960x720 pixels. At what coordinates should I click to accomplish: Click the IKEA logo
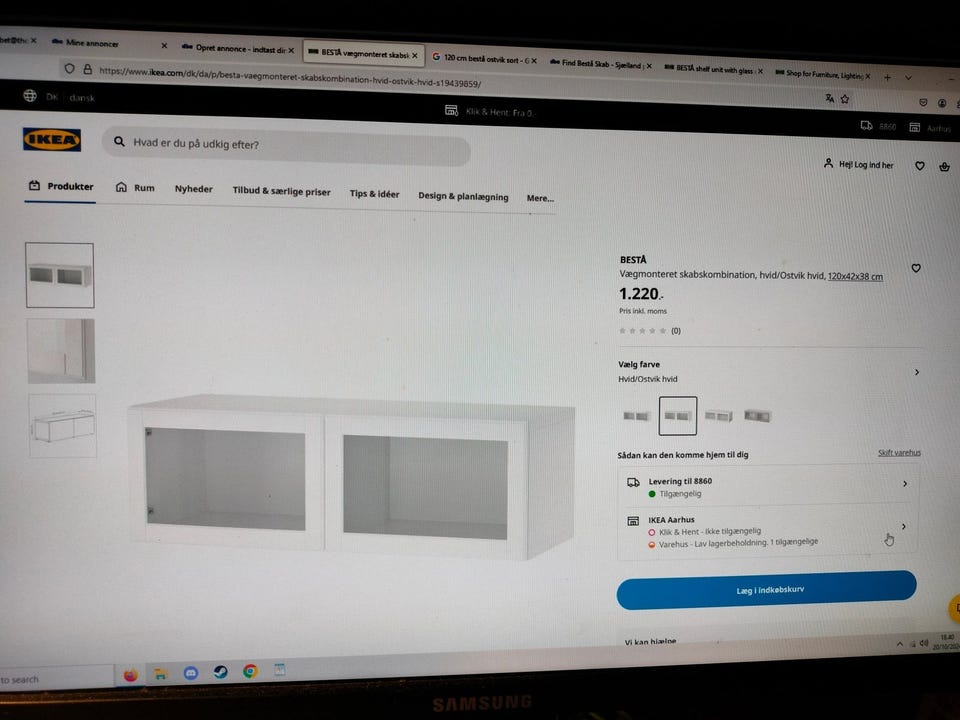pos(52,140)
